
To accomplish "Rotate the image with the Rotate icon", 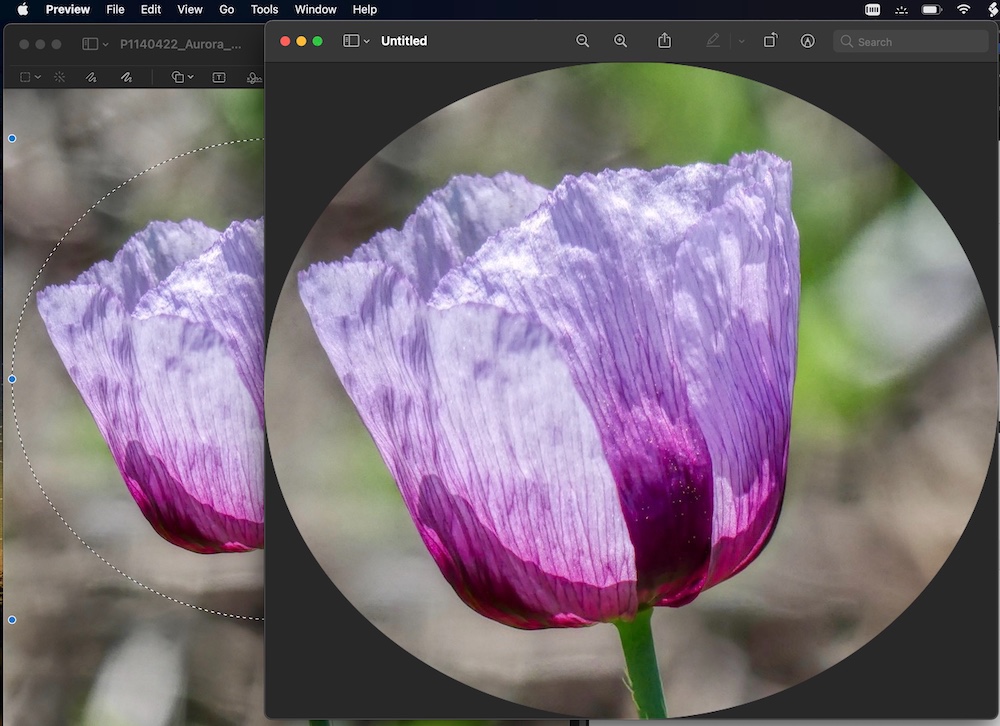I will [770, 41].
